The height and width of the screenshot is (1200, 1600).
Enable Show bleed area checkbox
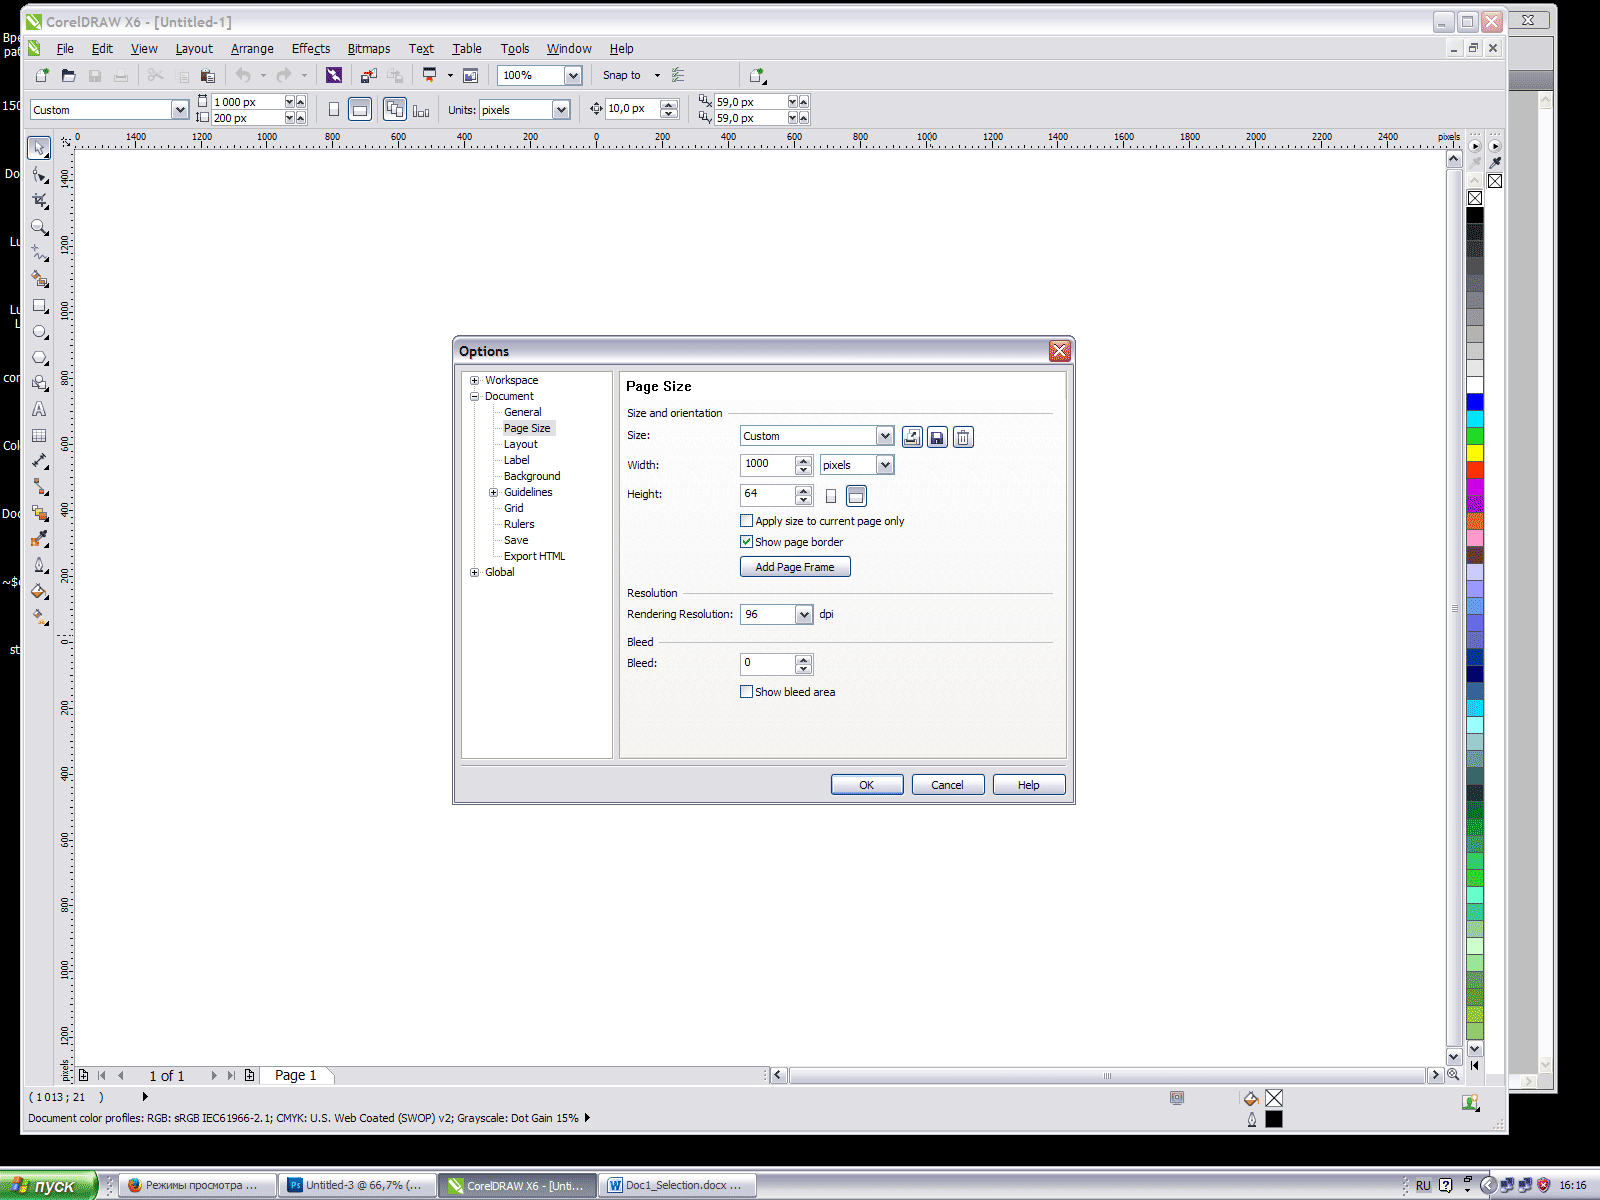[746, 692]
